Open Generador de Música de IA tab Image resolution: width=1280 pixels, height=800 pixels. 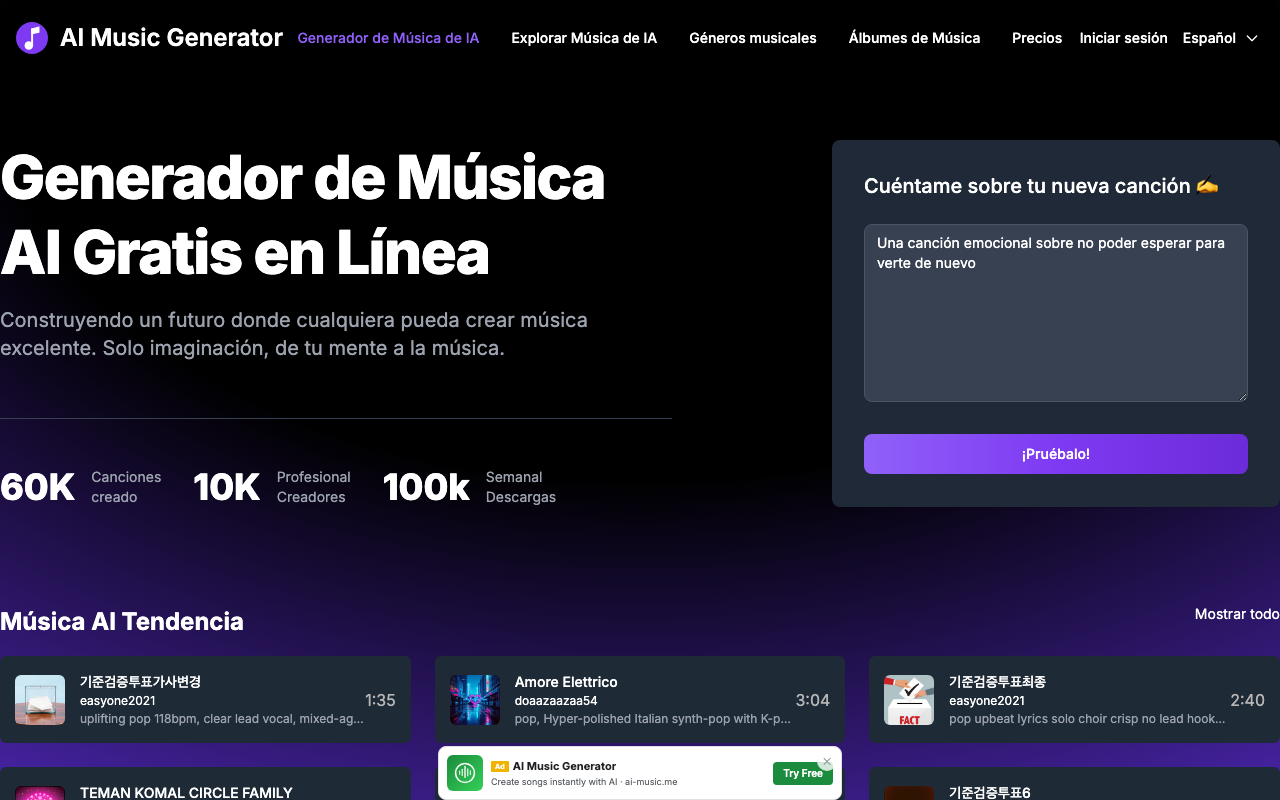pos(388,38)
